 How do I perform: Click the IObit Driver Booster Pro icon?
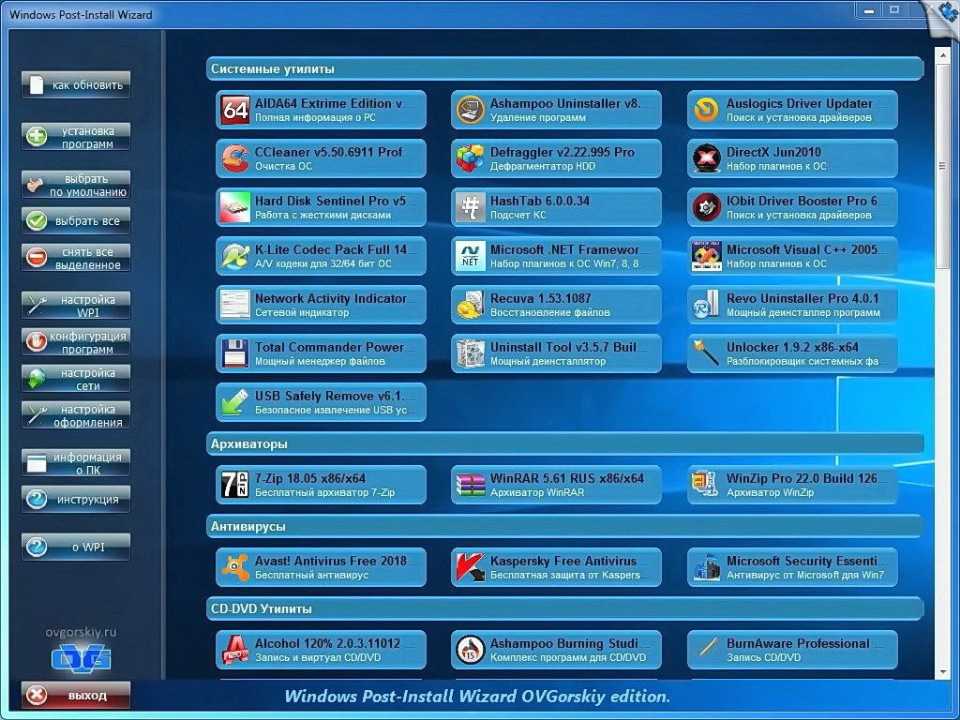coord(706,208)
